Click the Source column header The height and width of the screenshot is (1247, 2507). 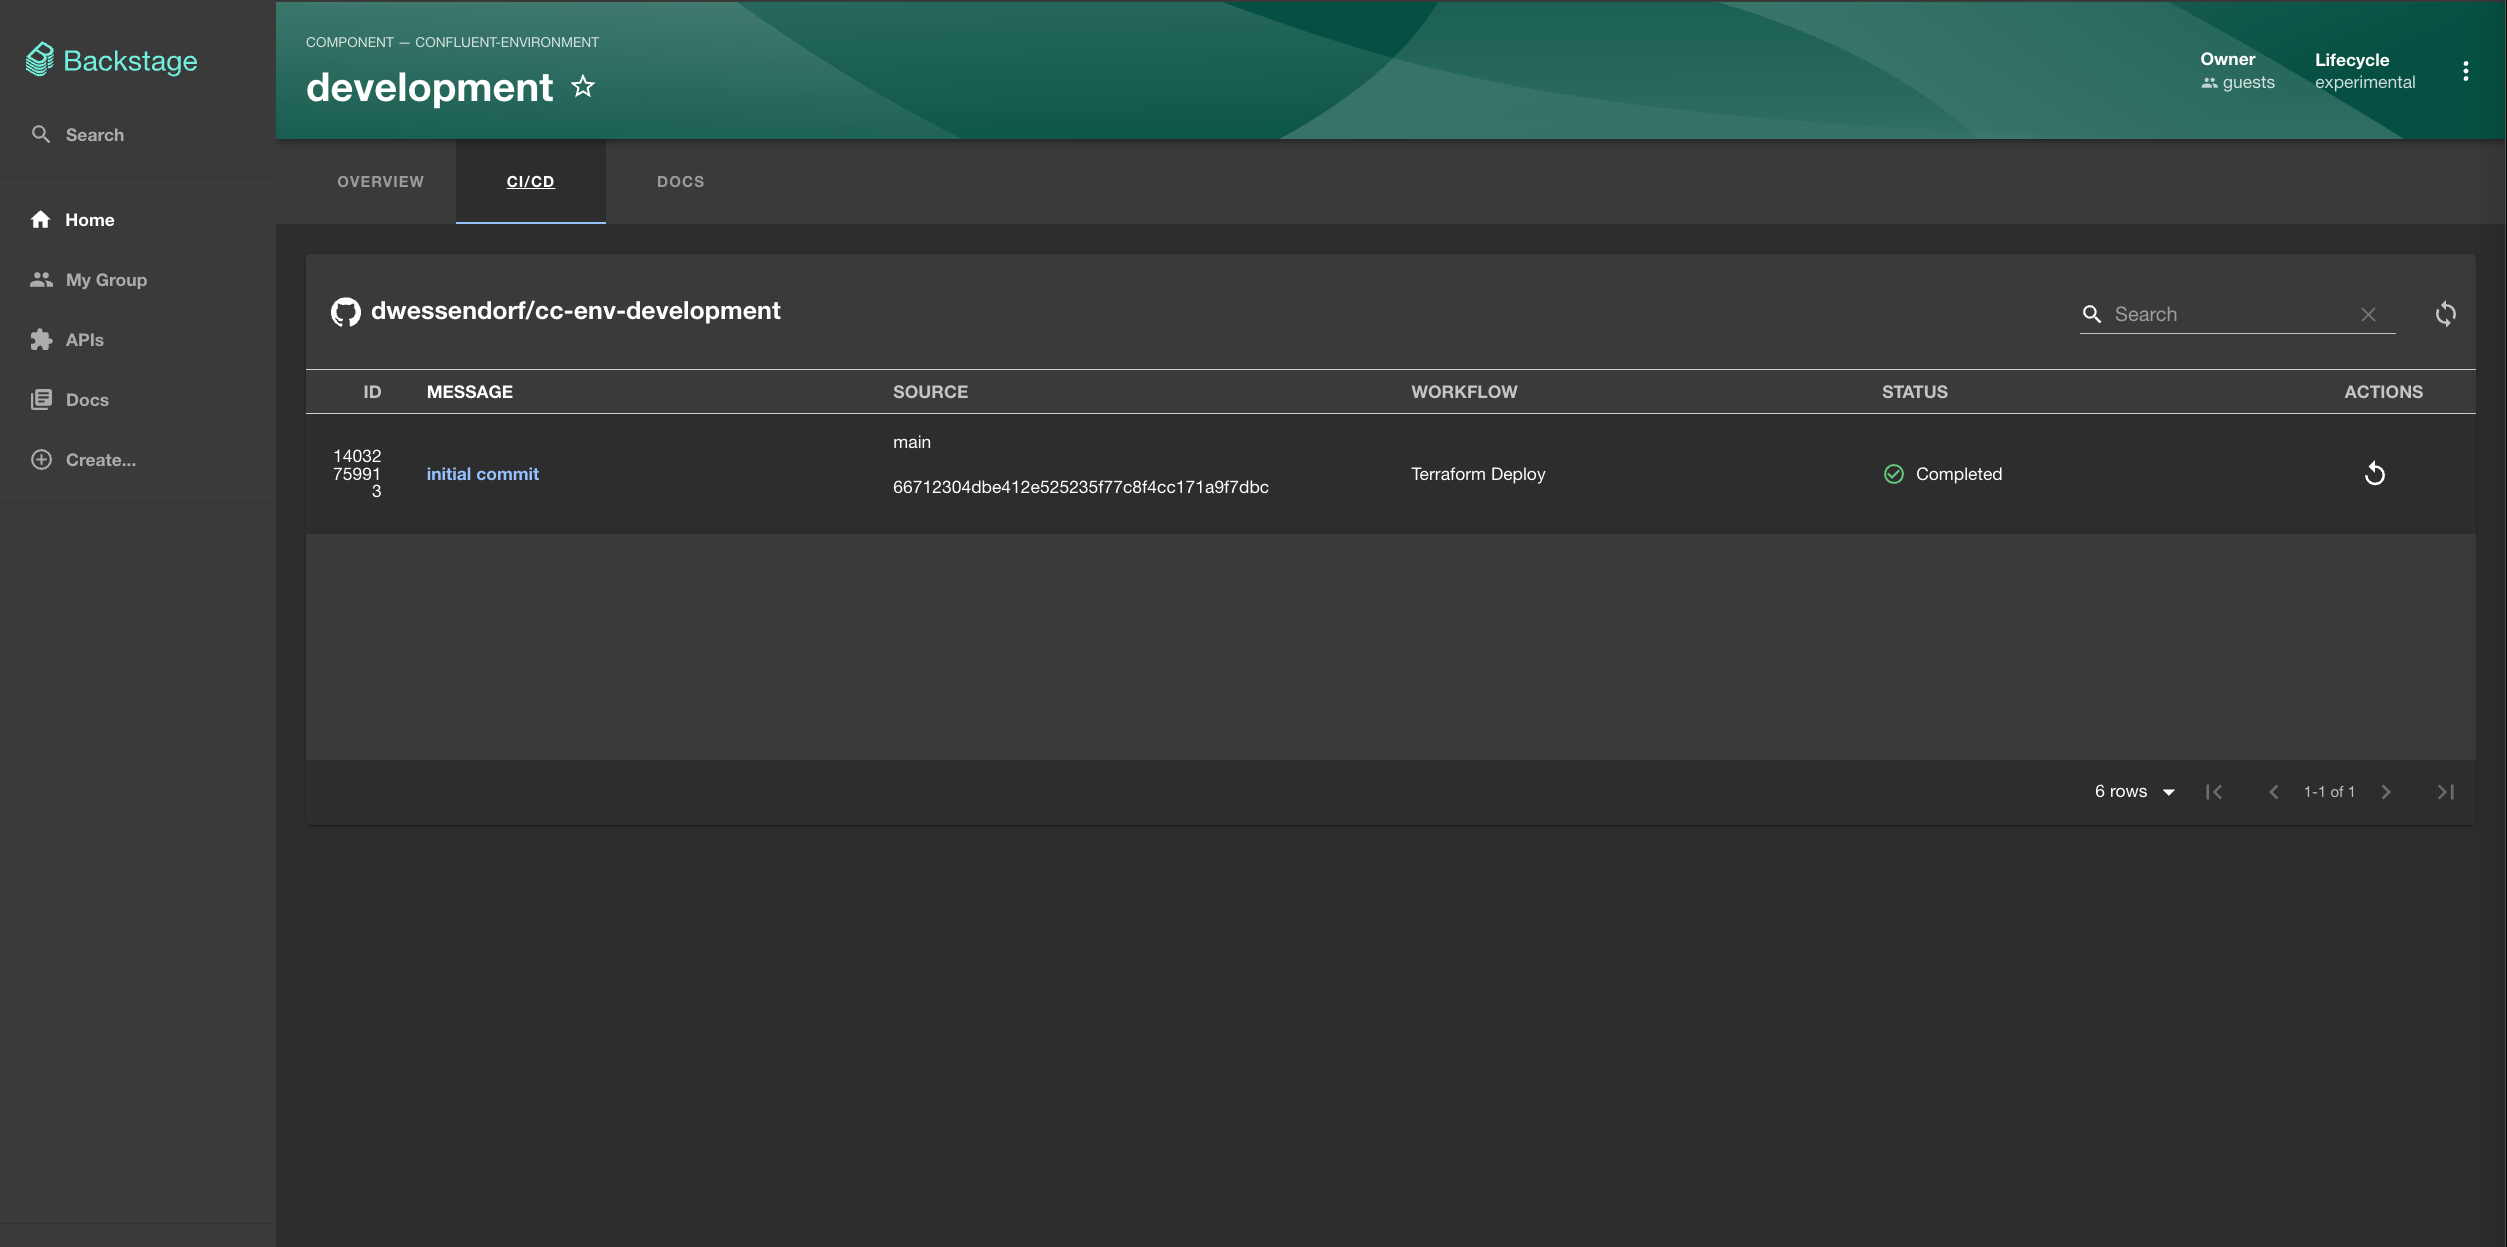(x=930, y=392)
